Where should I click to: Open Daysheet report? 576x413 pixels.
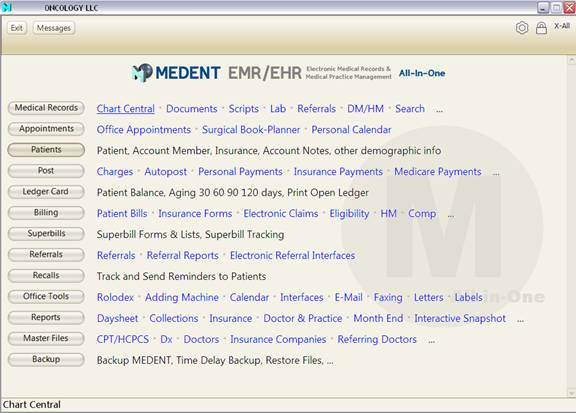tap(118, 318)
